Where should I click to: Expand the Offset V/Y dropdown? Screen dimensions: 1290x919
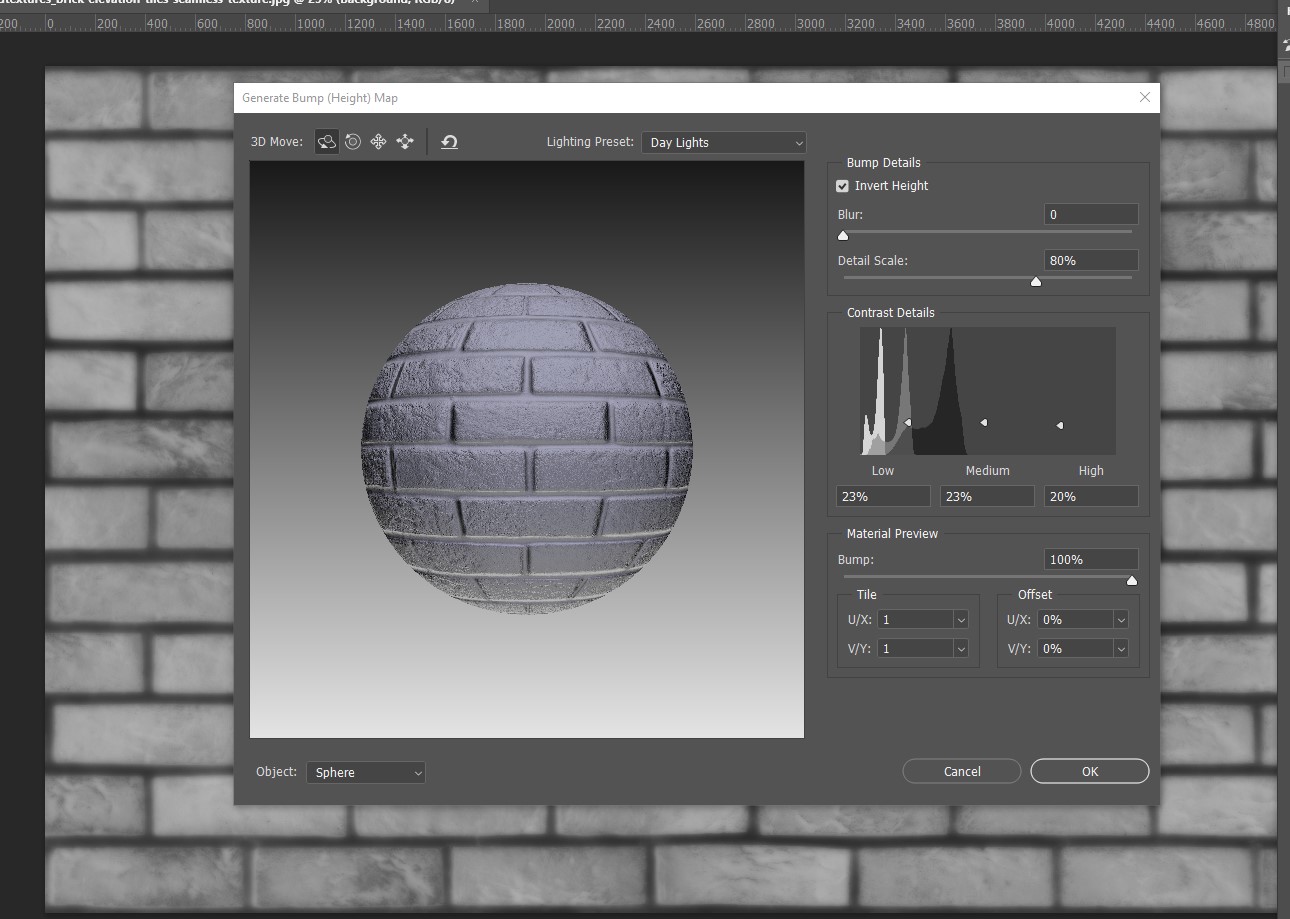[x=1120, y=649]
